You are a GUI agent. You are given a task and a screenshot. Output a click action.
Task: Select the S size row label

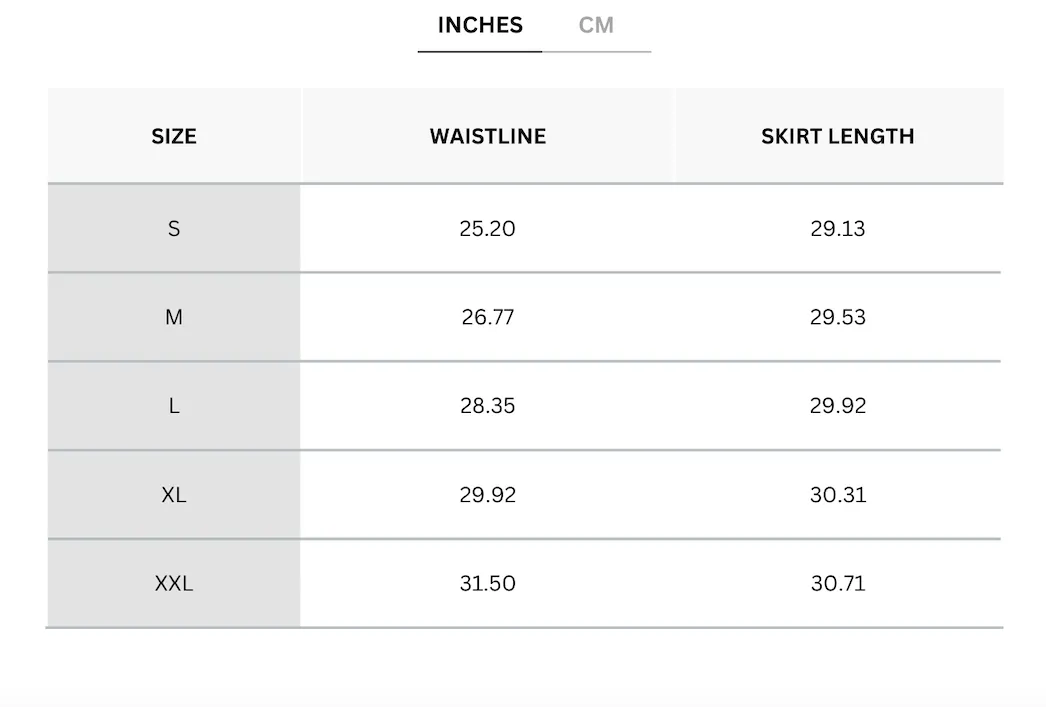pyautogui.click(x=174, y=229)
